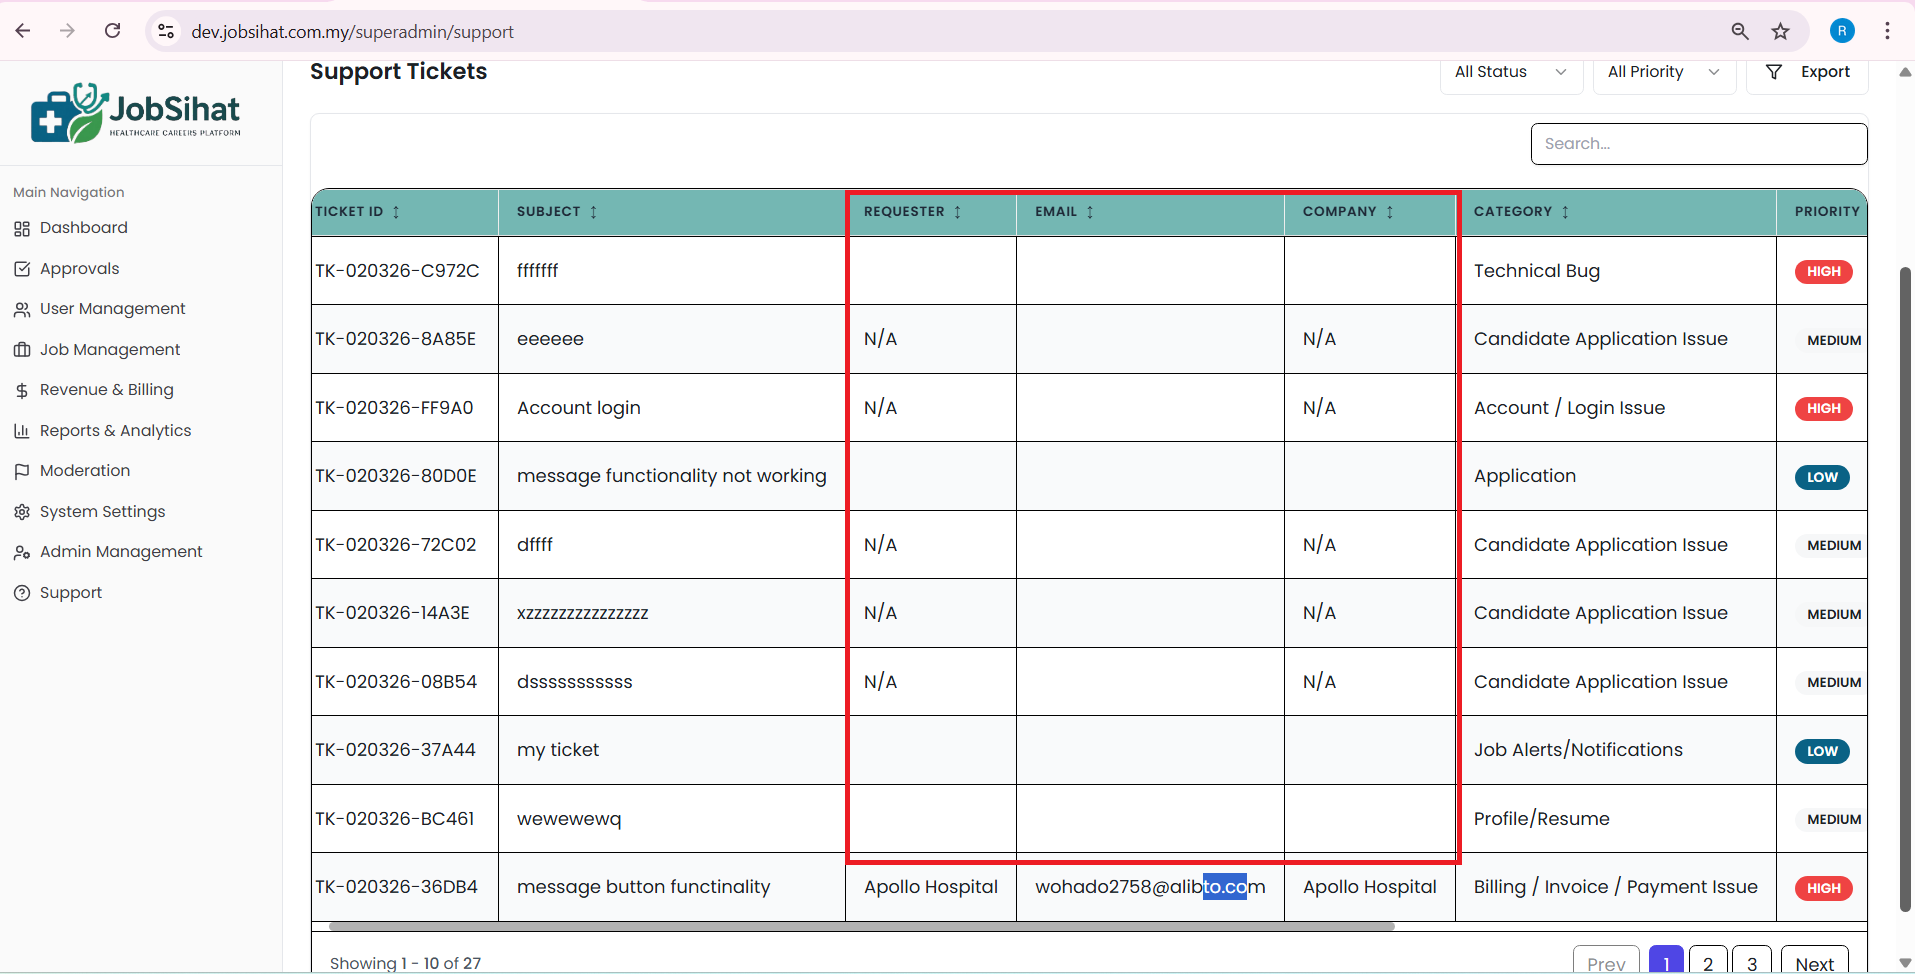Sort tickets by Ticket ID column
The image size is (1915, 974).
357,212
